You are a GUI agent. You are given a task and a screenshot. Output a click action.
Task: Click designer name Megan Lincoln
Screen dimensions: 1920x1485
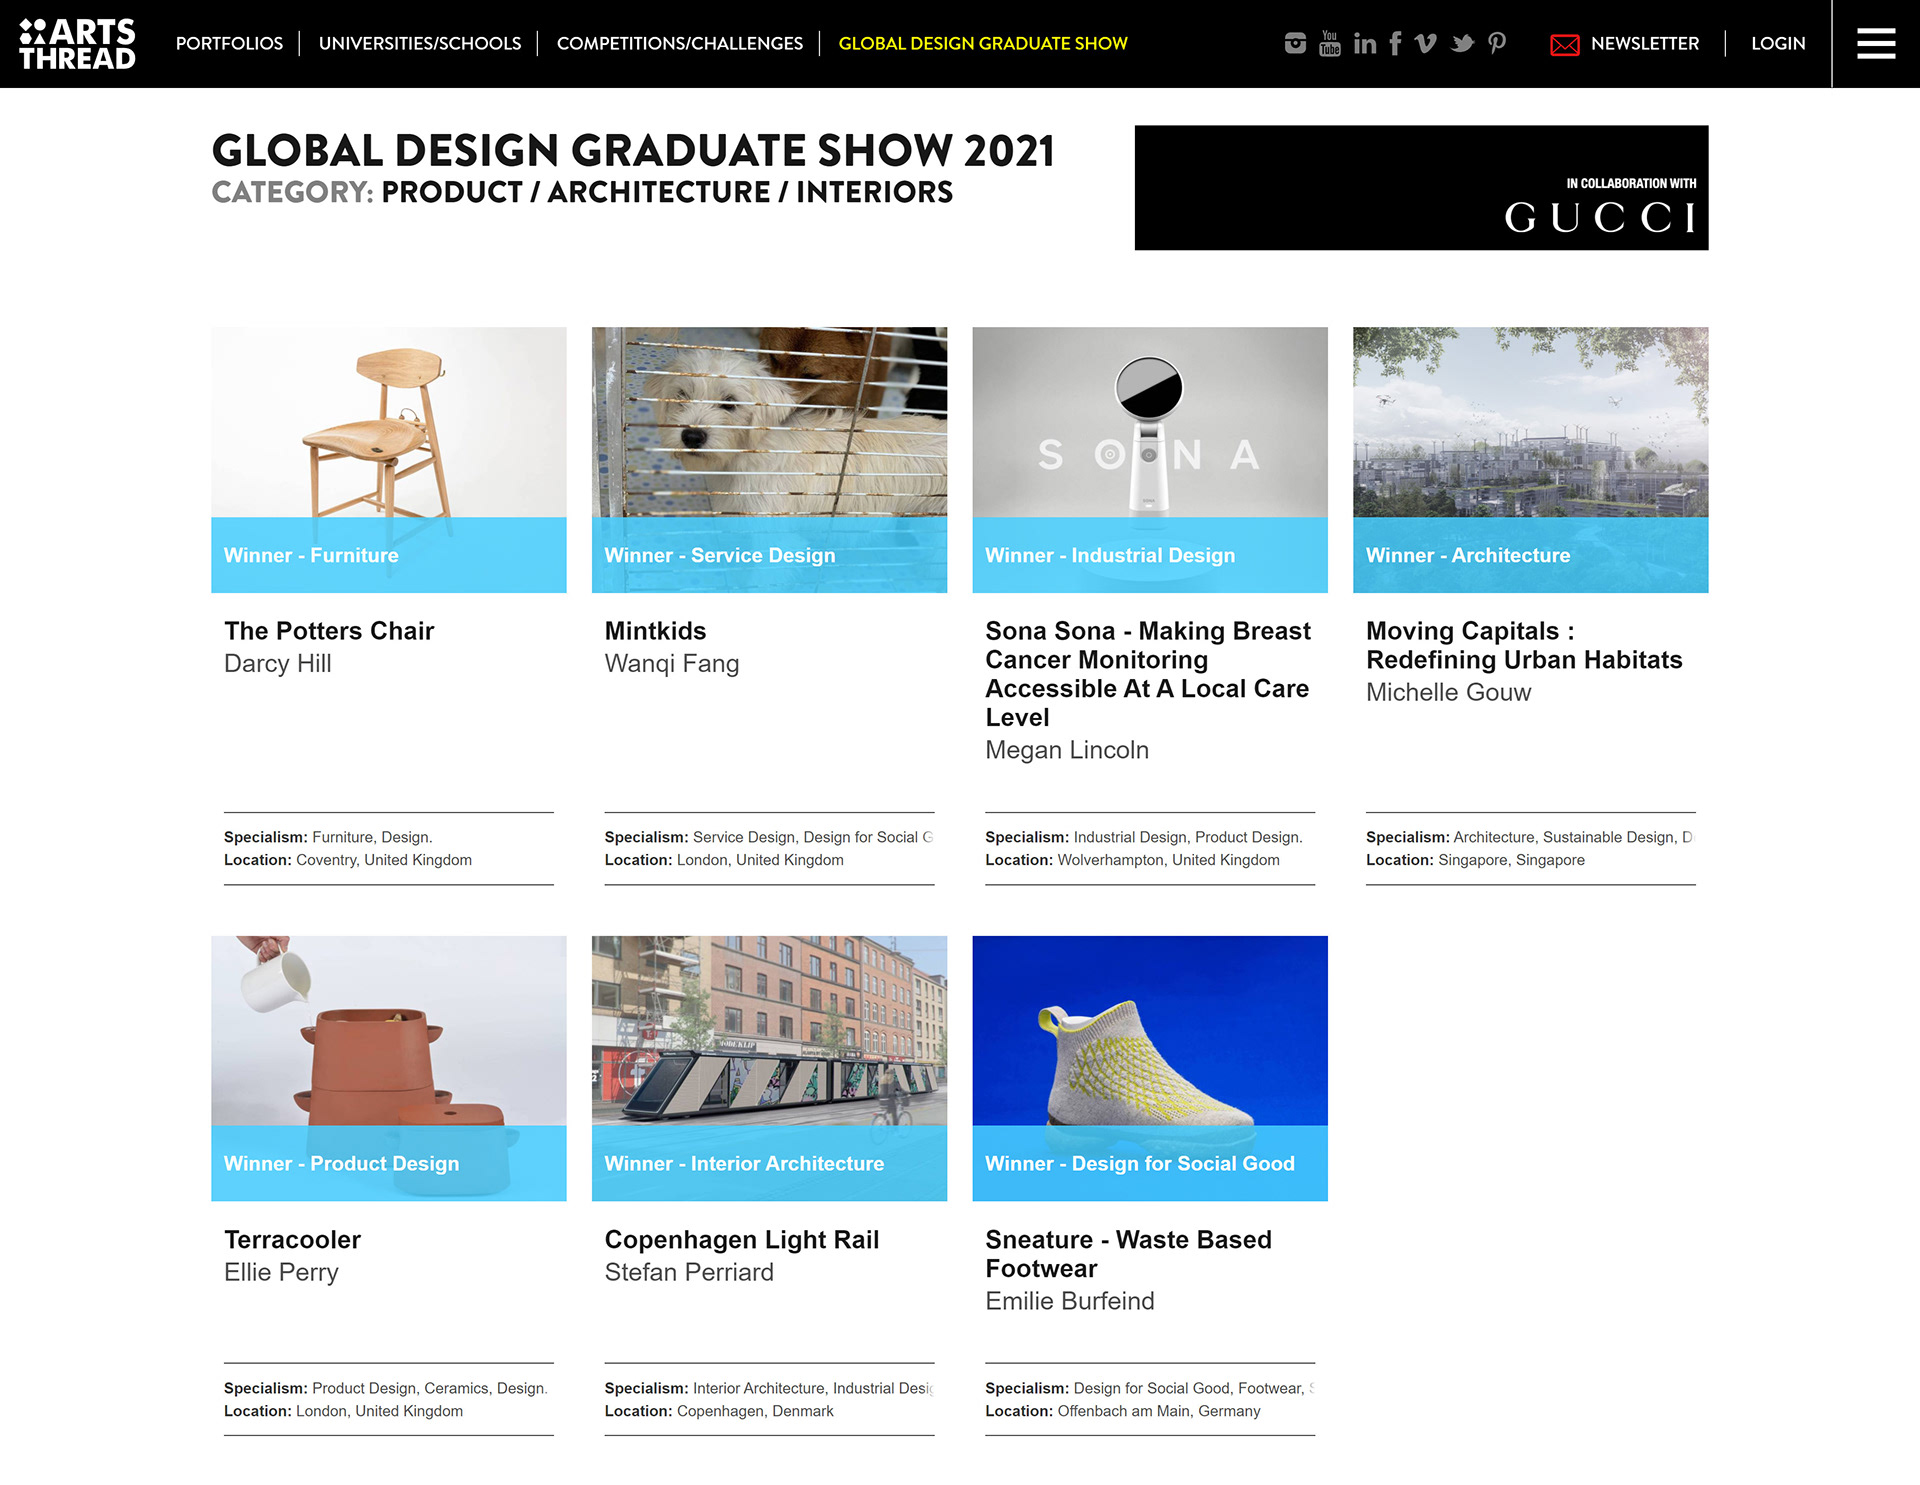coord(1067,750)
